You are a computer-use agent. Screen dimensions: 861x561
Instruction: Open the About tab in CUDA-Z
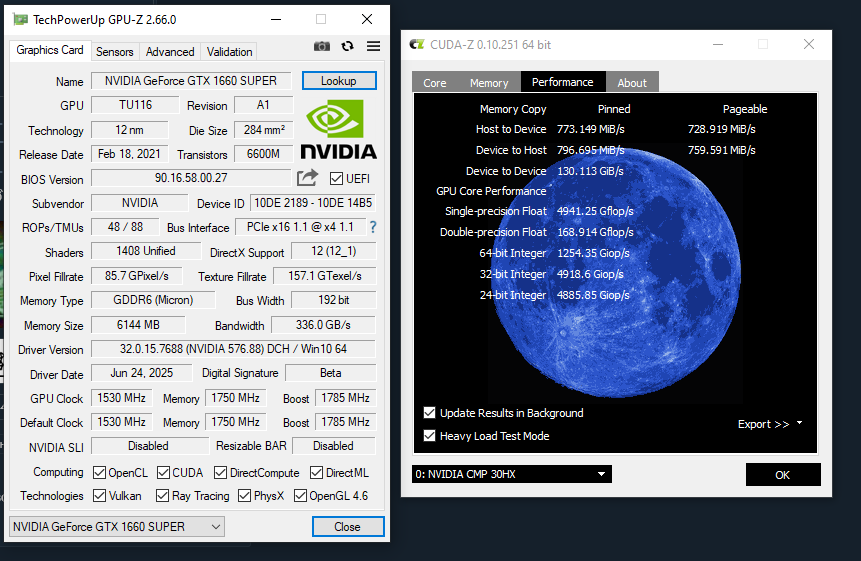(x=632, y=83)
